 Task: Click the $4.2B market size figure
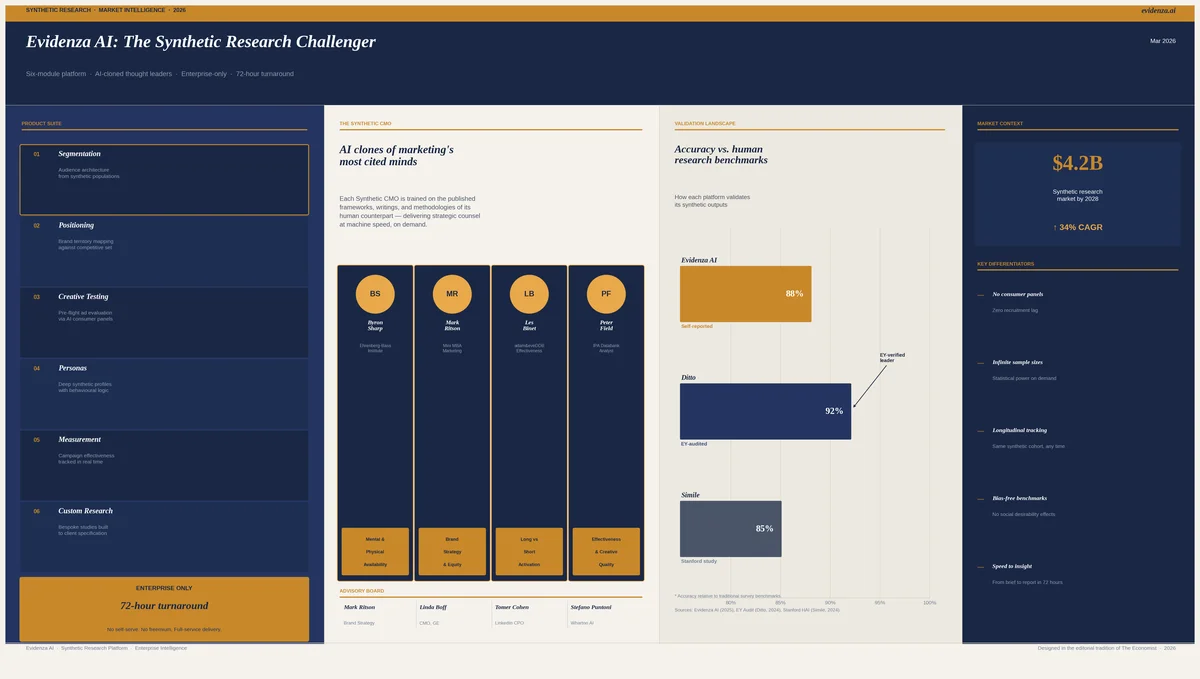click(x=1077, y=163)
